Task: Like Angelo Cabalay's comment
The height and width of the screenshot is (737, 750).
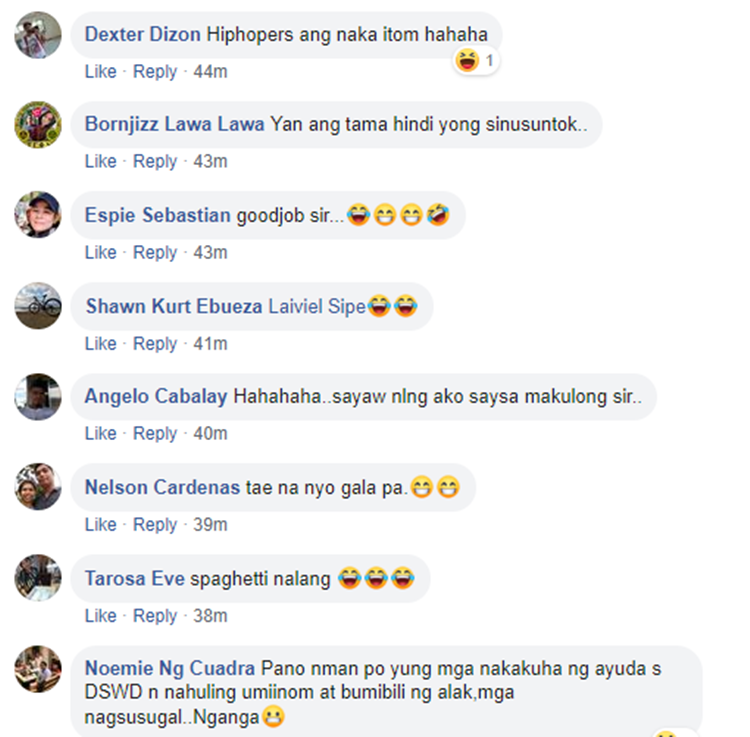Action: coord(100,434)
